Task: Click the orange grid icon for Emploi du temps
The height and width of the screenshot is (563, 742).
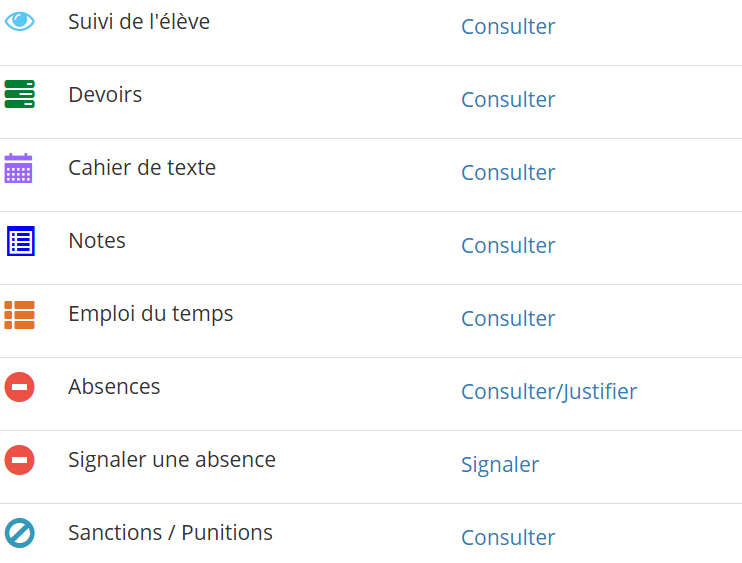Action: point(19,314)
